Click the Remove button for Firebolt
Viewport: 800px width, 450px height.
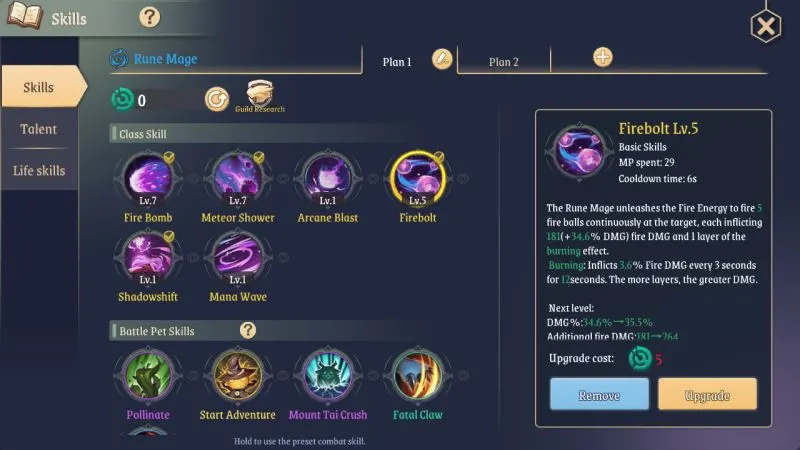point(599,394)
